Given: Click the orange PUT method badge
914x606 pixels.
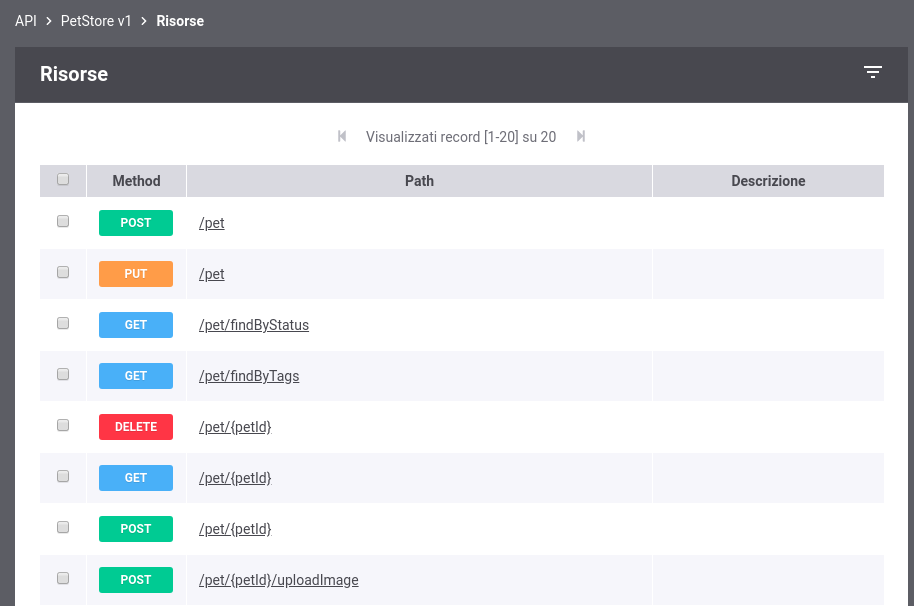Looking at the screenshot, I should (136, 274).
